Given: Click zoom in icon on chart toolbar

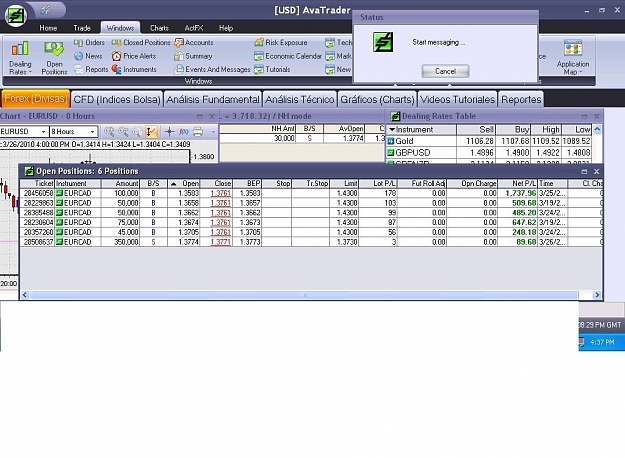Looking at the screenshot, I should (109, 132).
